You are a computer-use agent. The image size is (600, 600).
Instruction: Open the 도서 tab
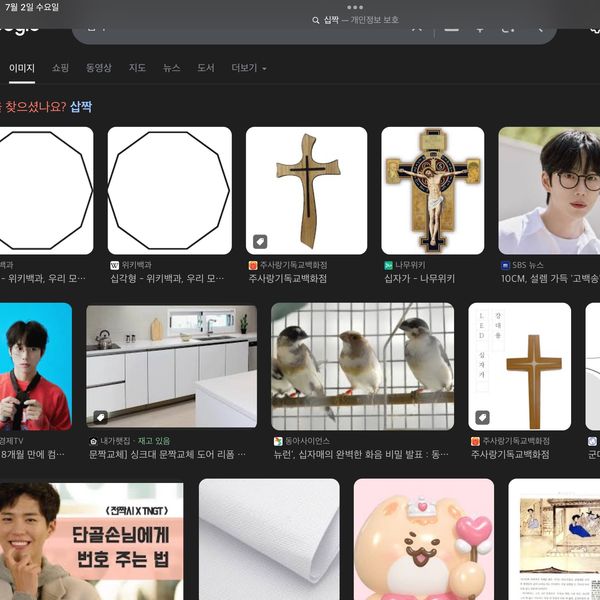click(x=206, y=68)
